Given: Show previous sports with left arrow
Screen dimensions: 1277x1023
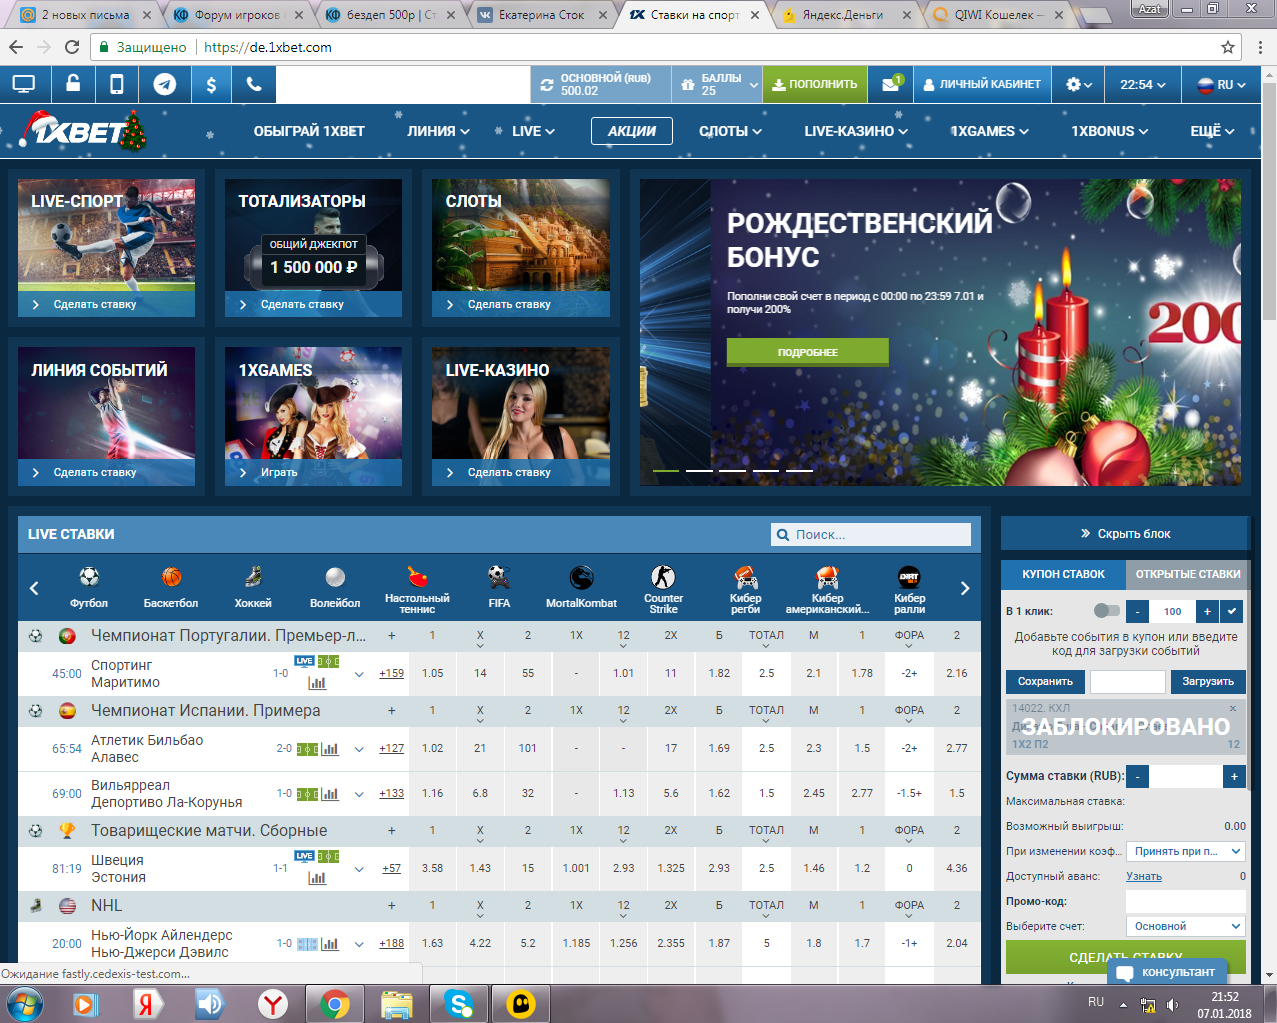Looking at the screenshot, I should click(34, 588).
